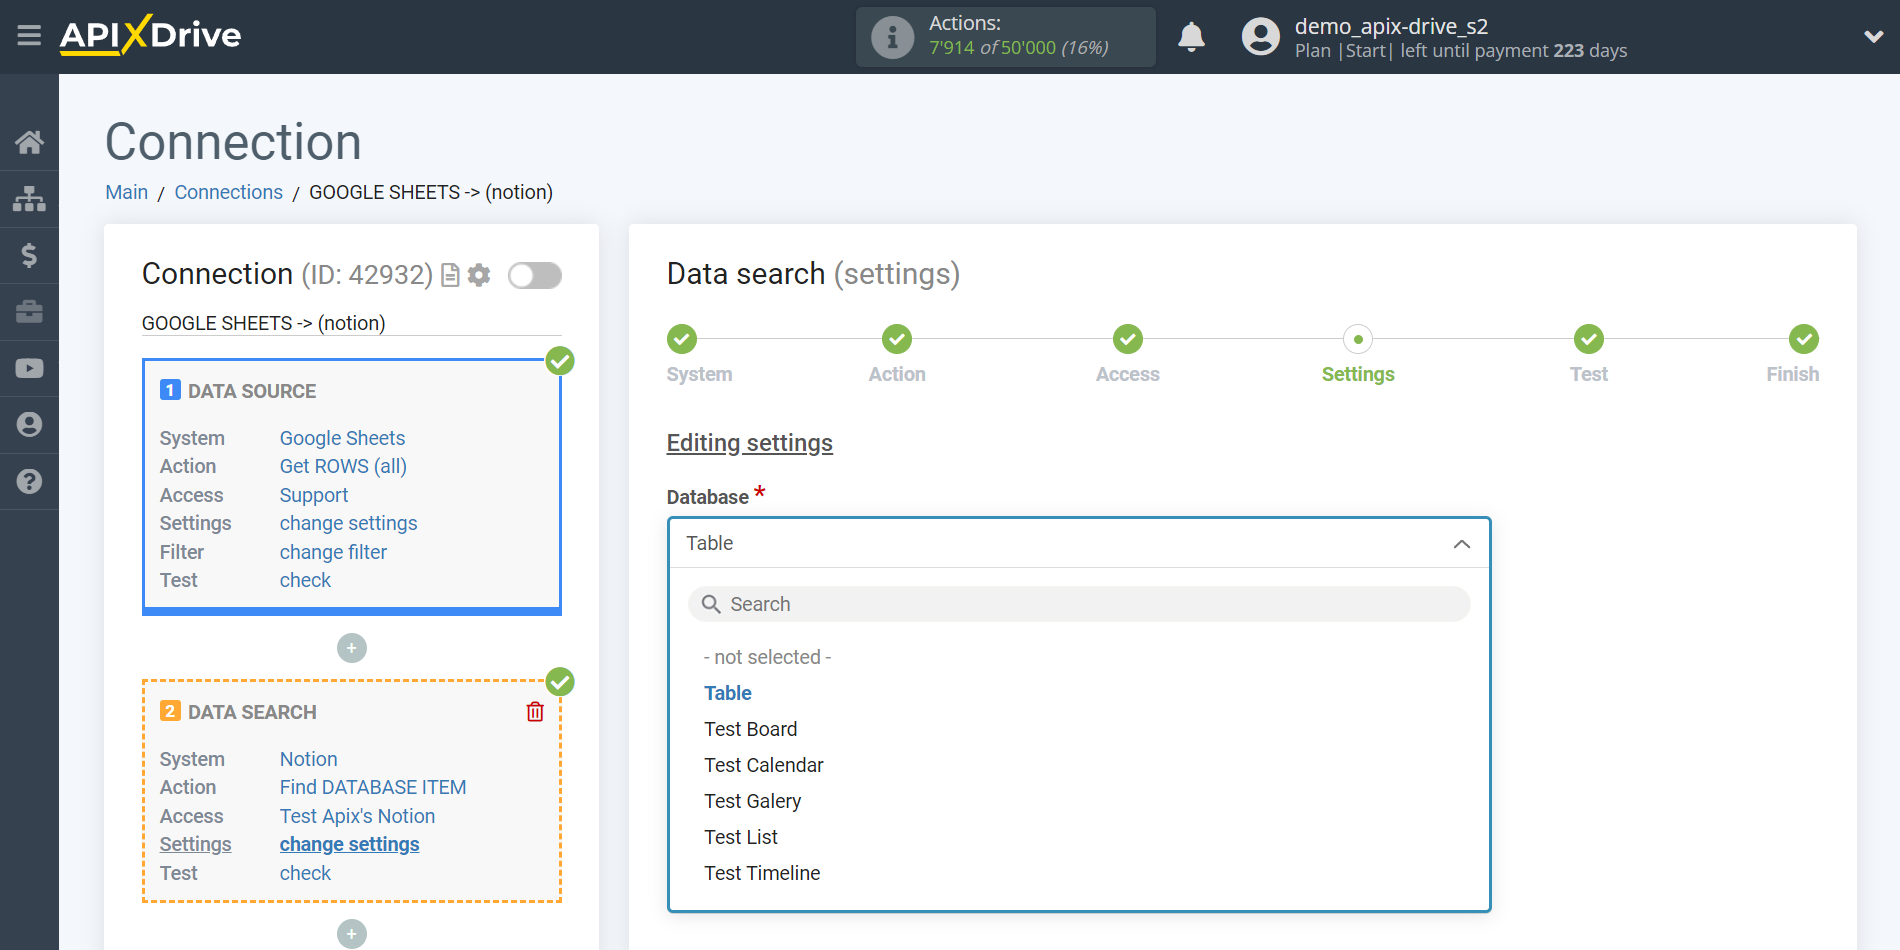Viewport: 1900px width, 950px height.
Task: Click change filter link
Action: [x=333, y=552]
